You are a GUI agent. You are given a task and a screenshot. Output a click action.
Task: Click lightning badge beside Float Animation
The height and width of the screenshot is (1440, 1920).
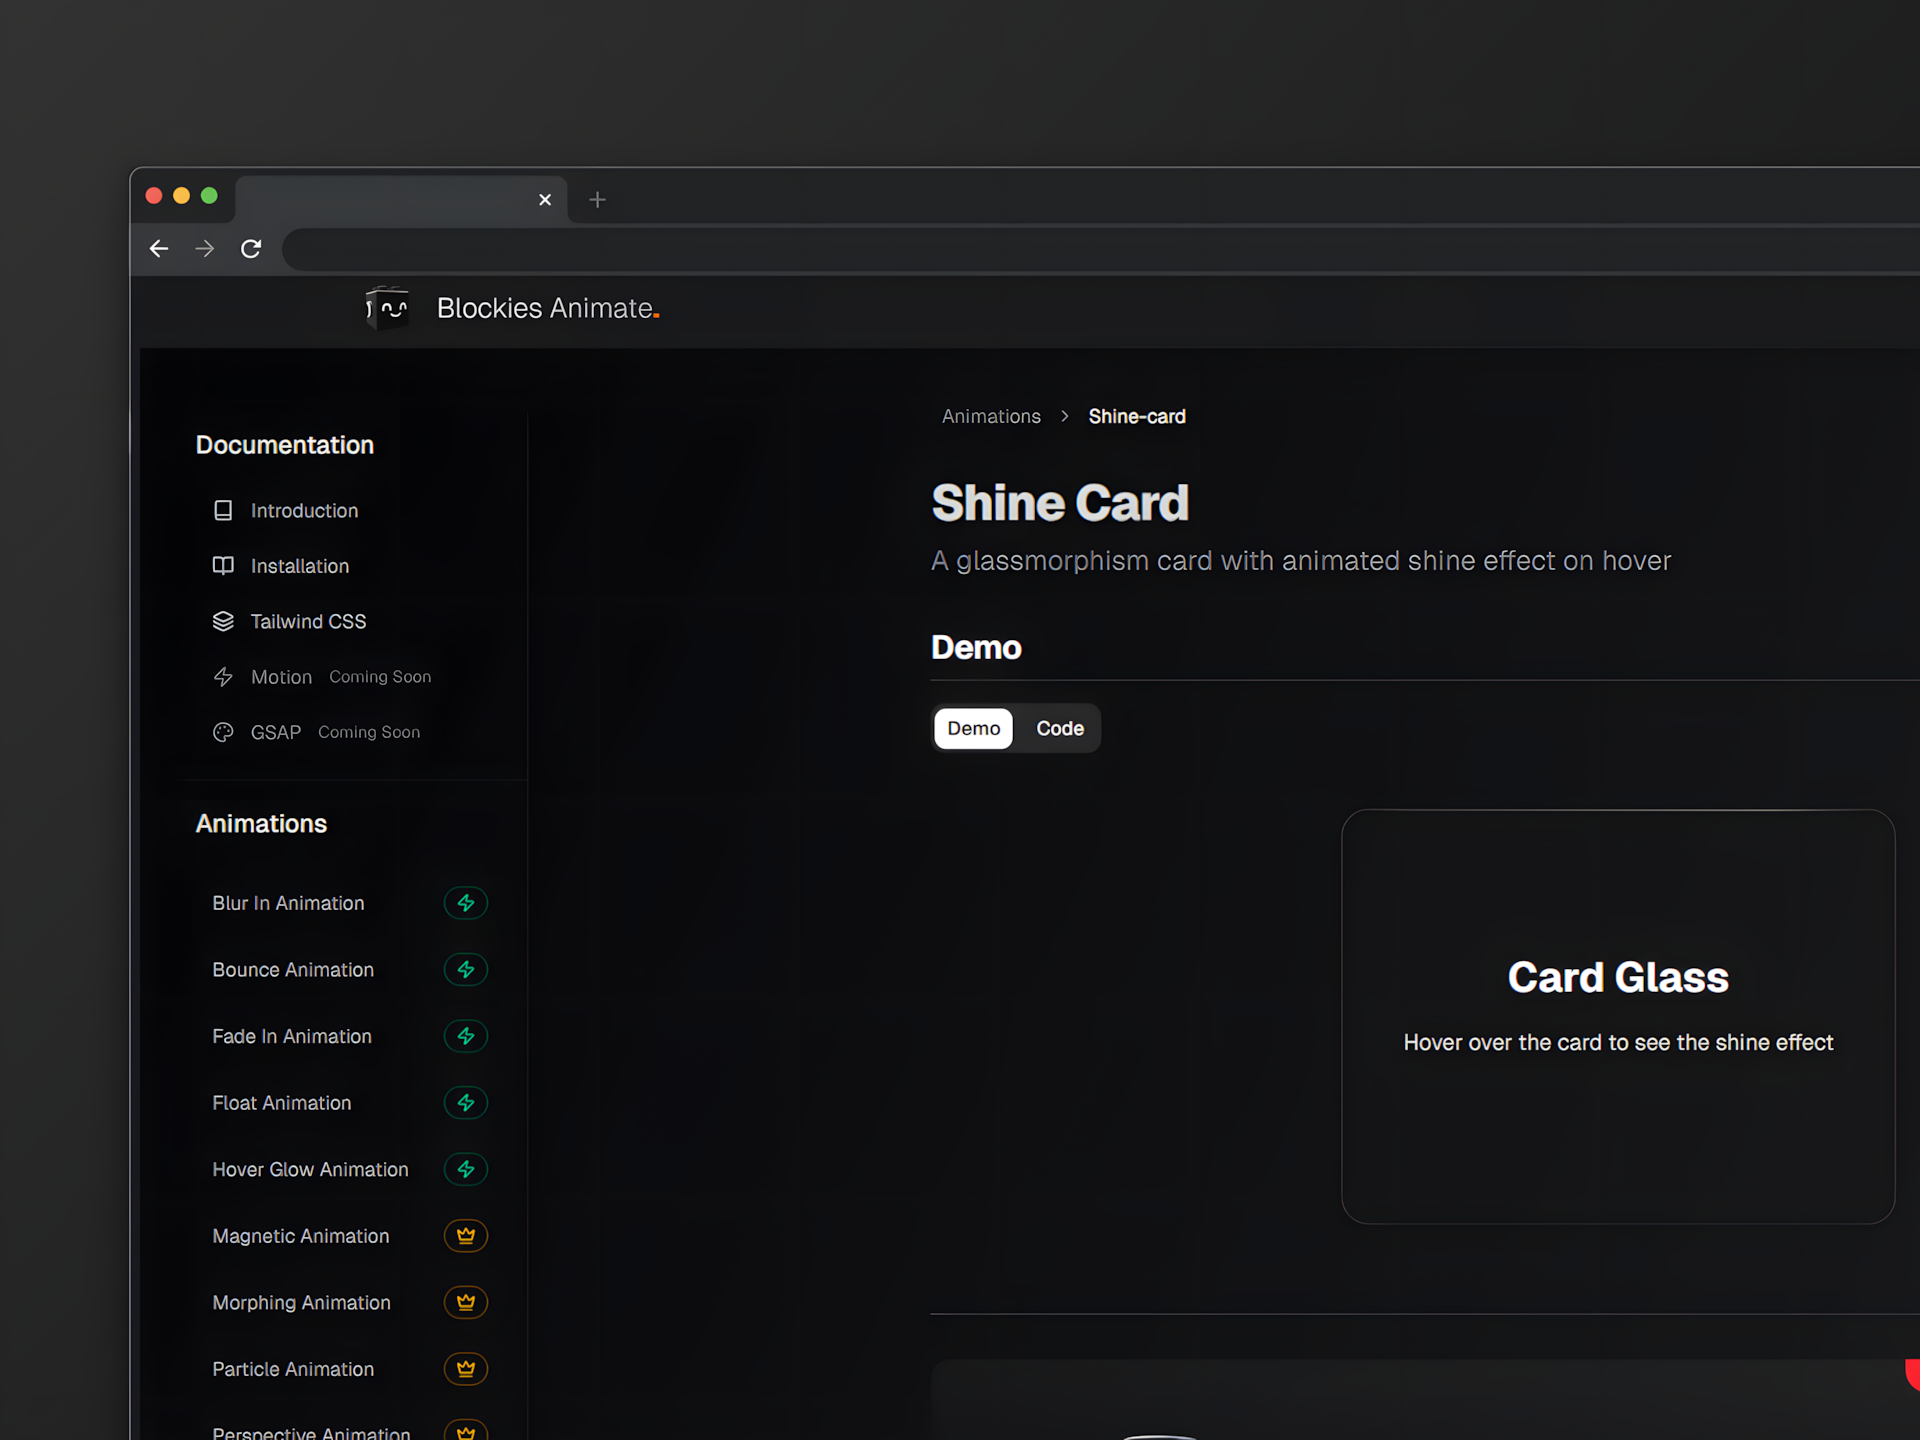coord(465,1103)
